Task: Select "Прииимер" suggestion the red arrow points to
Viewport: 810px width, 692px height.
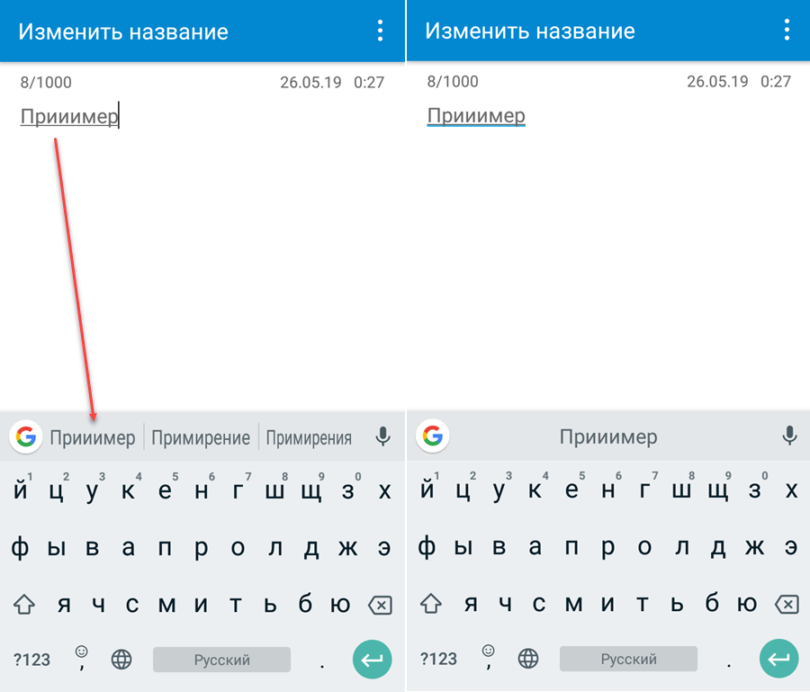Action: click(92, 438)
